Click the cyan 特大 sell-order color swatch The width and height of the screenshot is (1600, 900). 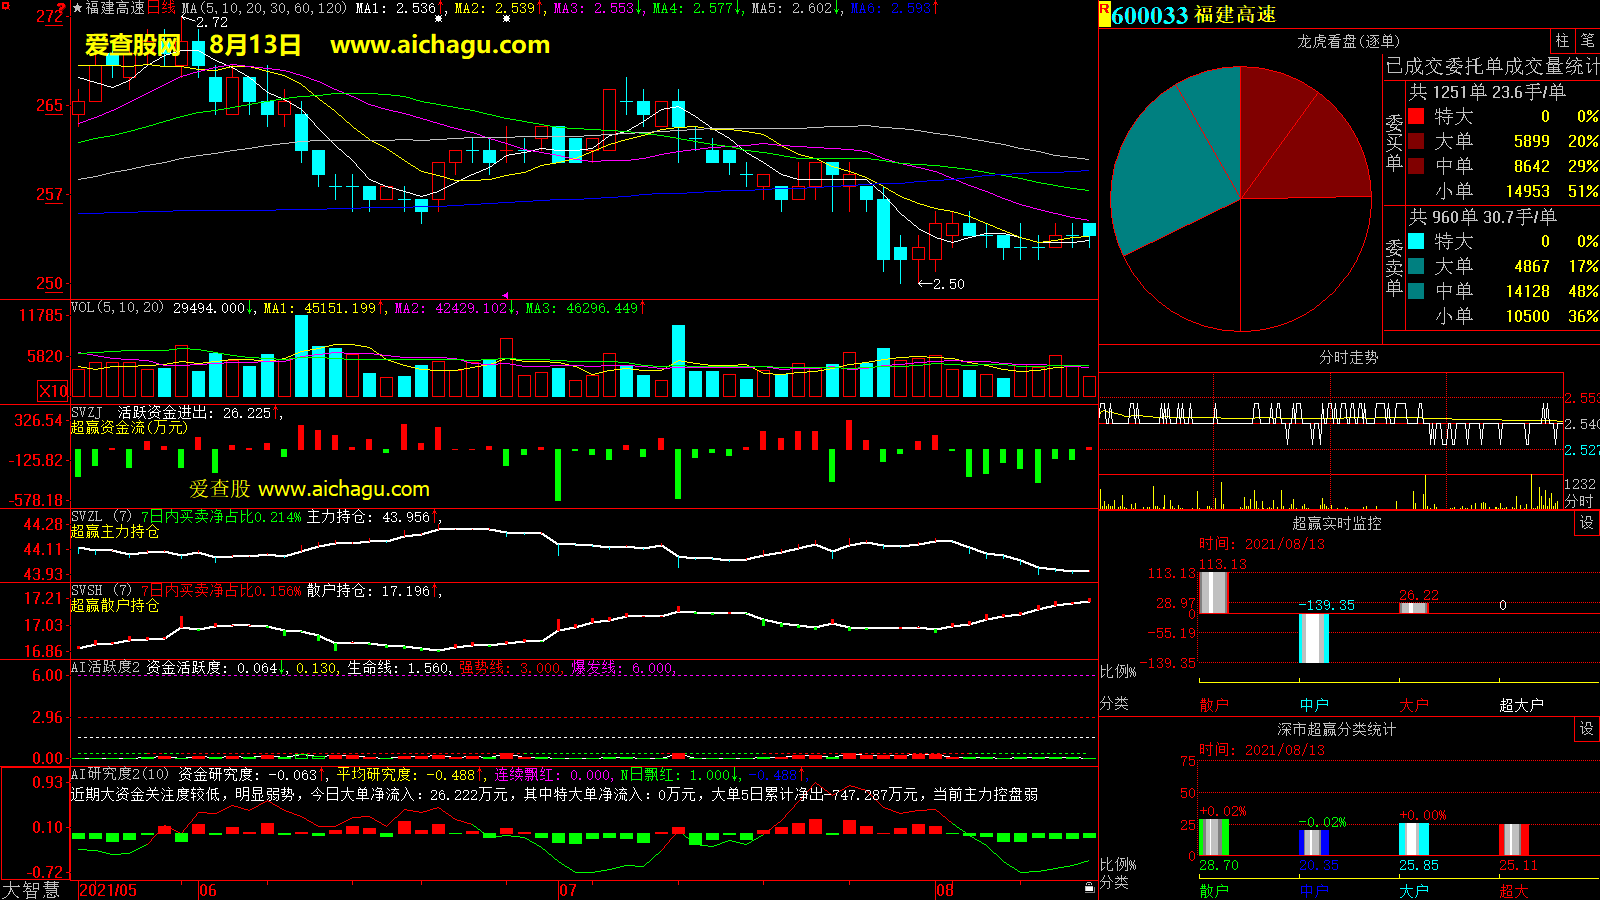[x=1416, y=241]
